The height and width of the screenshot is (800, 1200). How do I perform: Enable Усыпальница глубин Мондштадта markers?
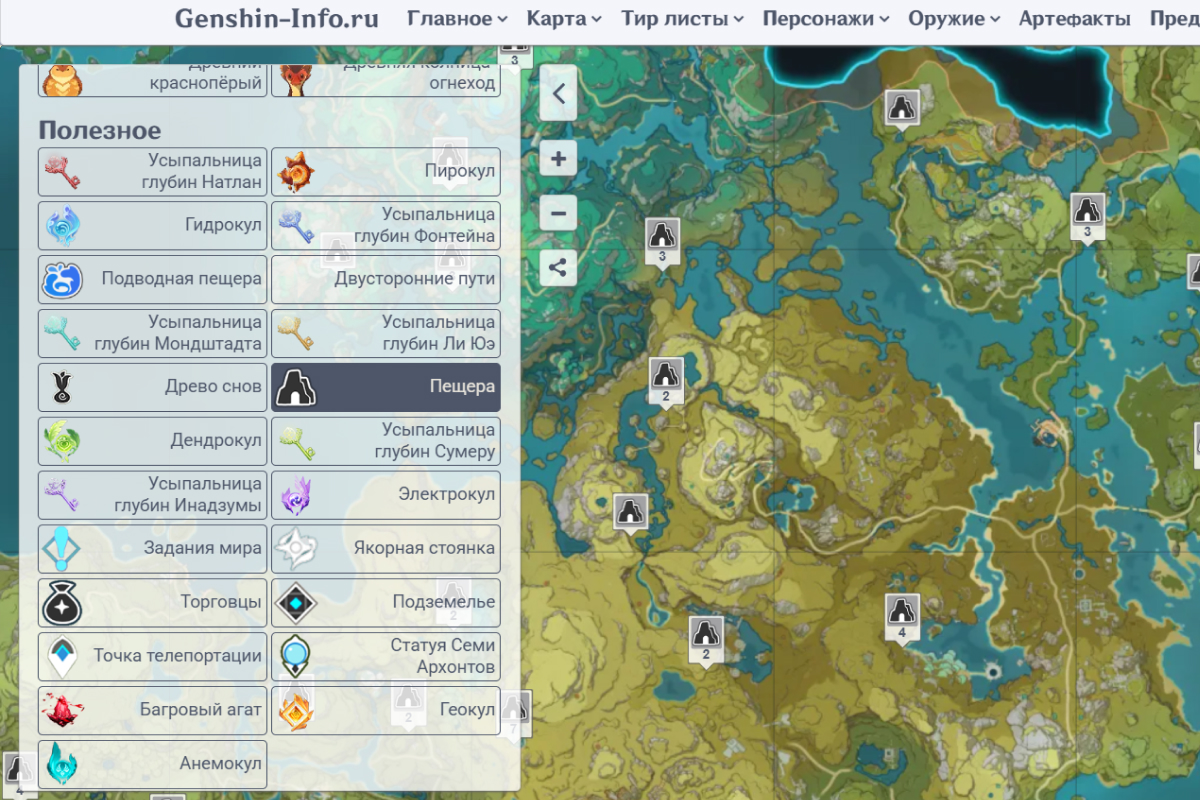pyautogui.click(x=153, y=333)
